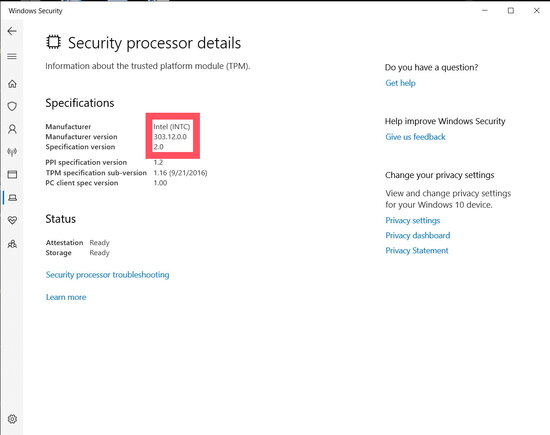
Task: Open Device performance & health heart icon
Action: tap(12, 220)
